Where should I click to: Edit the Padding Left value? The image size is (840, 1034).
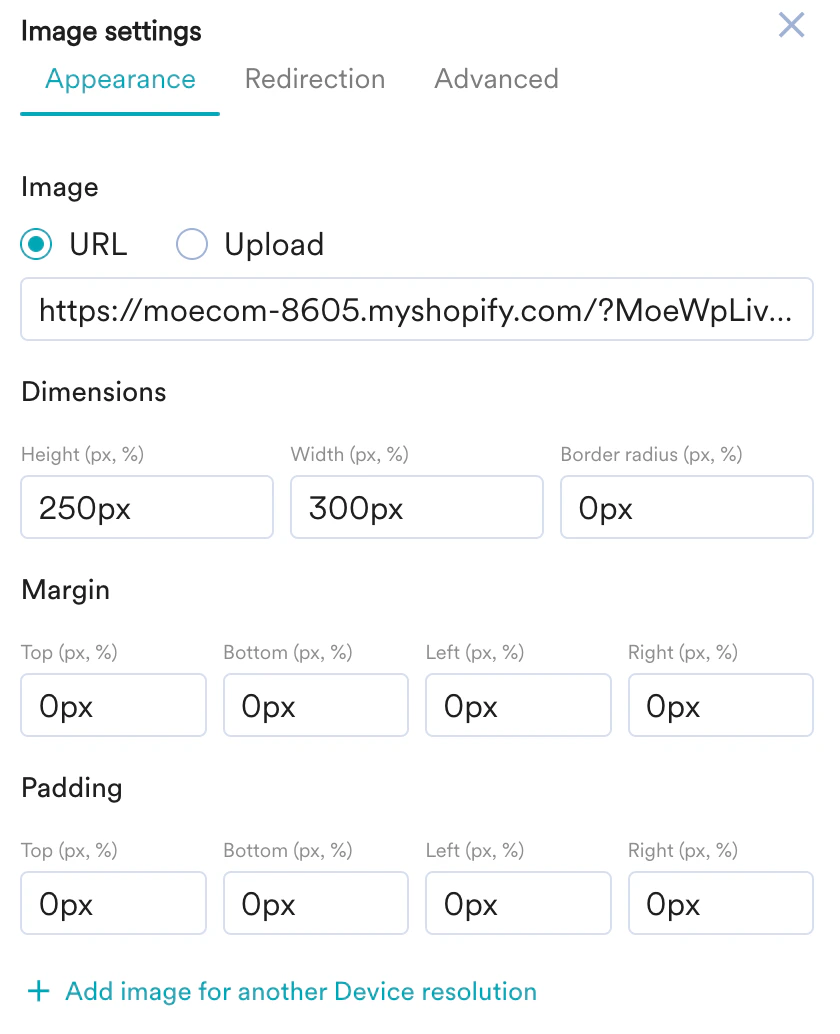518,903
